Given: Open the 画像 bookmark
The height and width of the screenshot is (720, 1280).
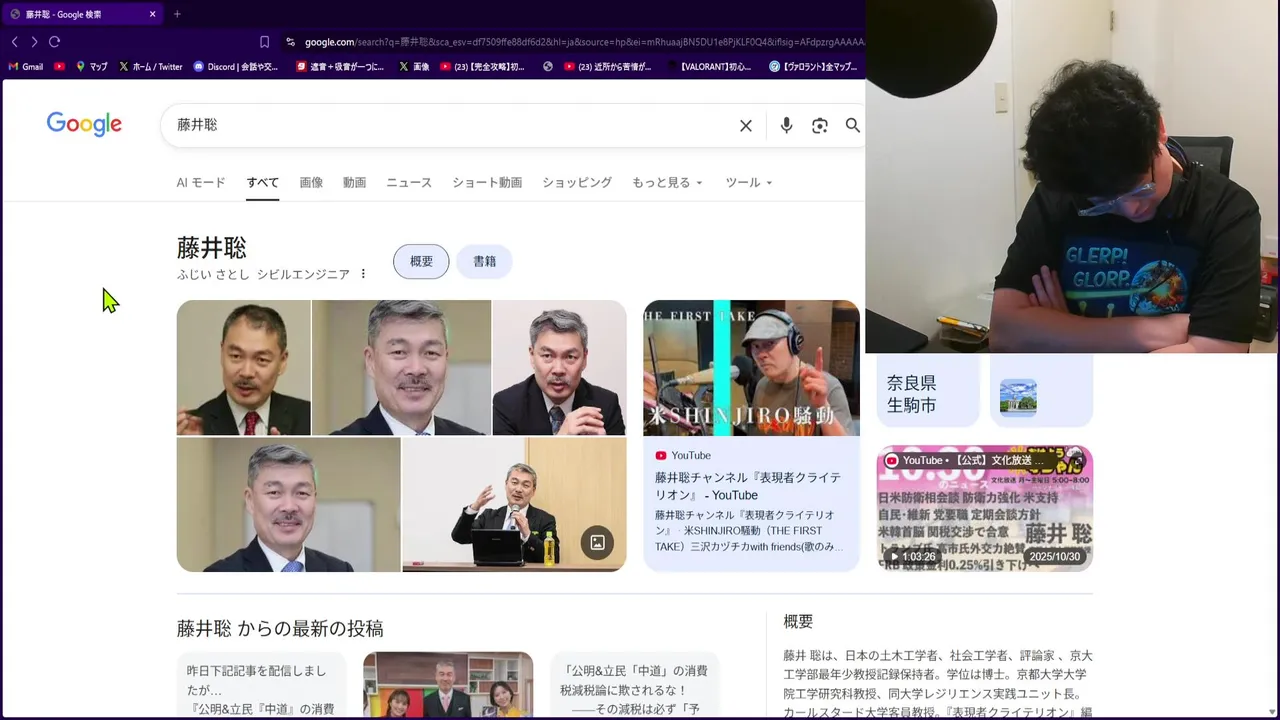Looking at the screenshot, I should (x=414, y=67).
